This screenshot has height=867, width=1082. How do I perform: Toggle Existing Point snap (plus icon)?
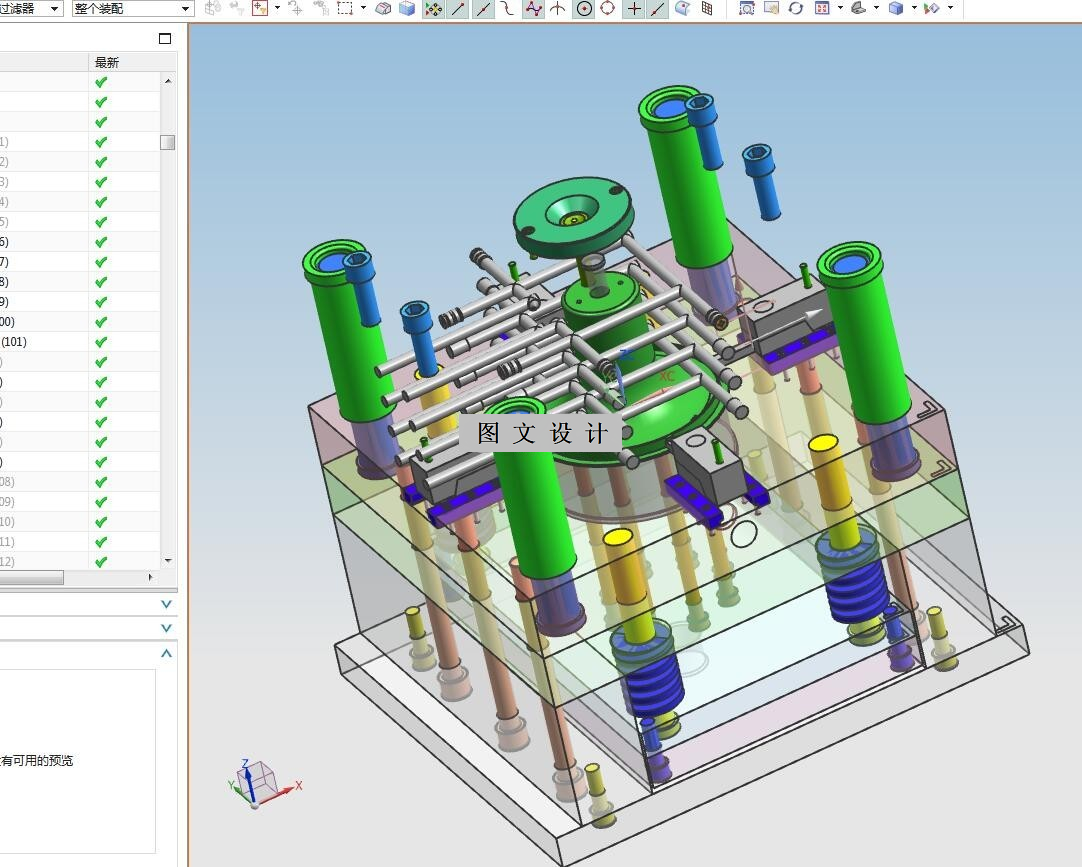tap(633, 8)
